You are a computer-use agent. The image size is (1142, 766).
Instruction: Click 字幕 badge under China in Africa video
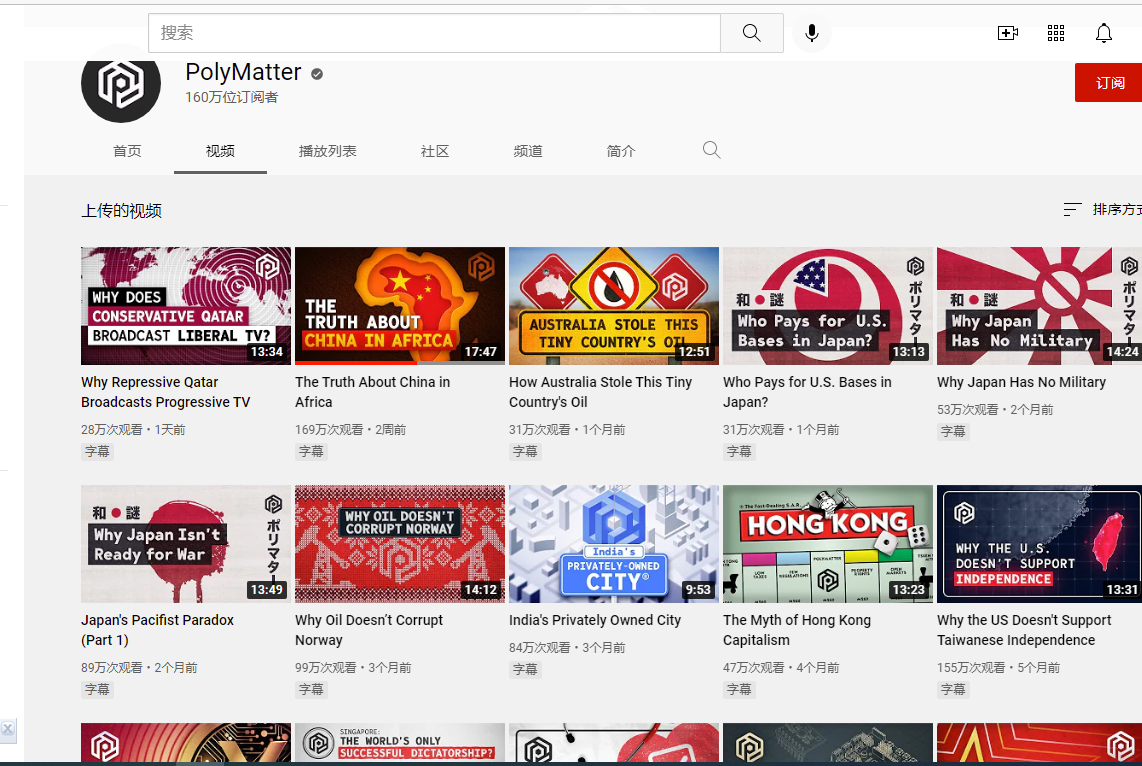point(311,451)
